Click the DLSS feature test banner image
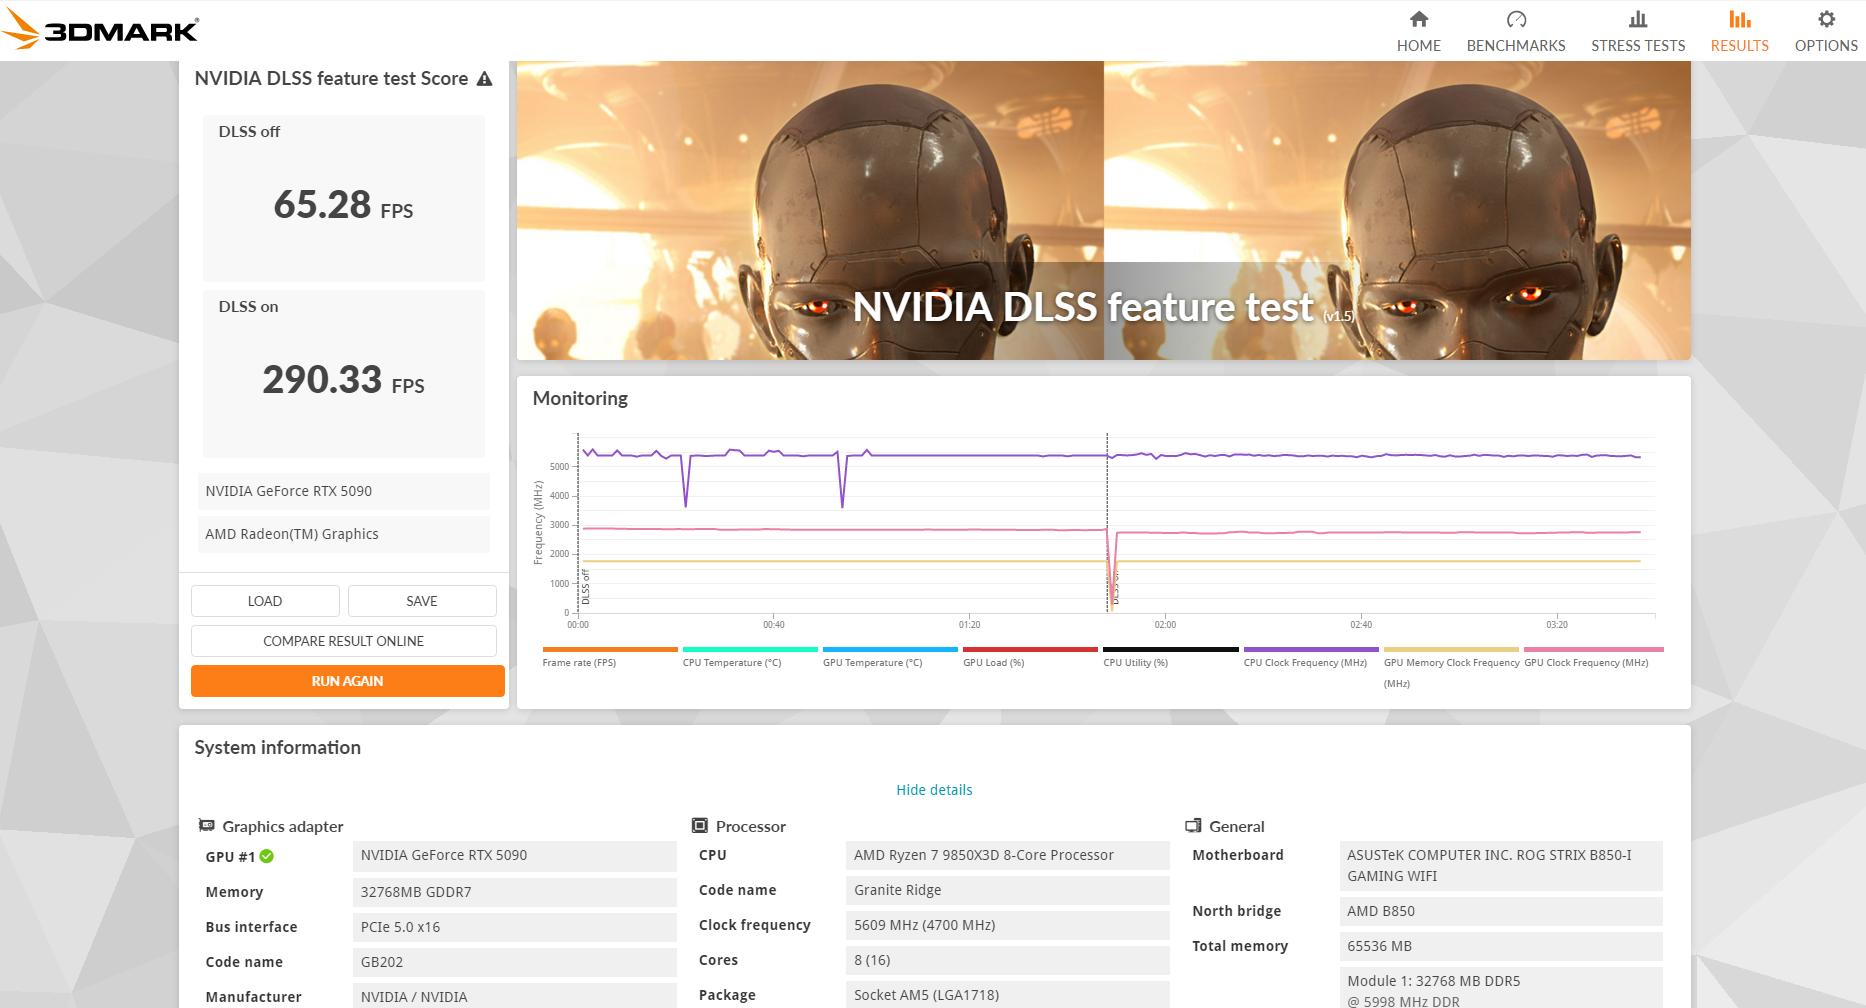Viewport: 1866px width, 1008px height. tap(1103, 210)
